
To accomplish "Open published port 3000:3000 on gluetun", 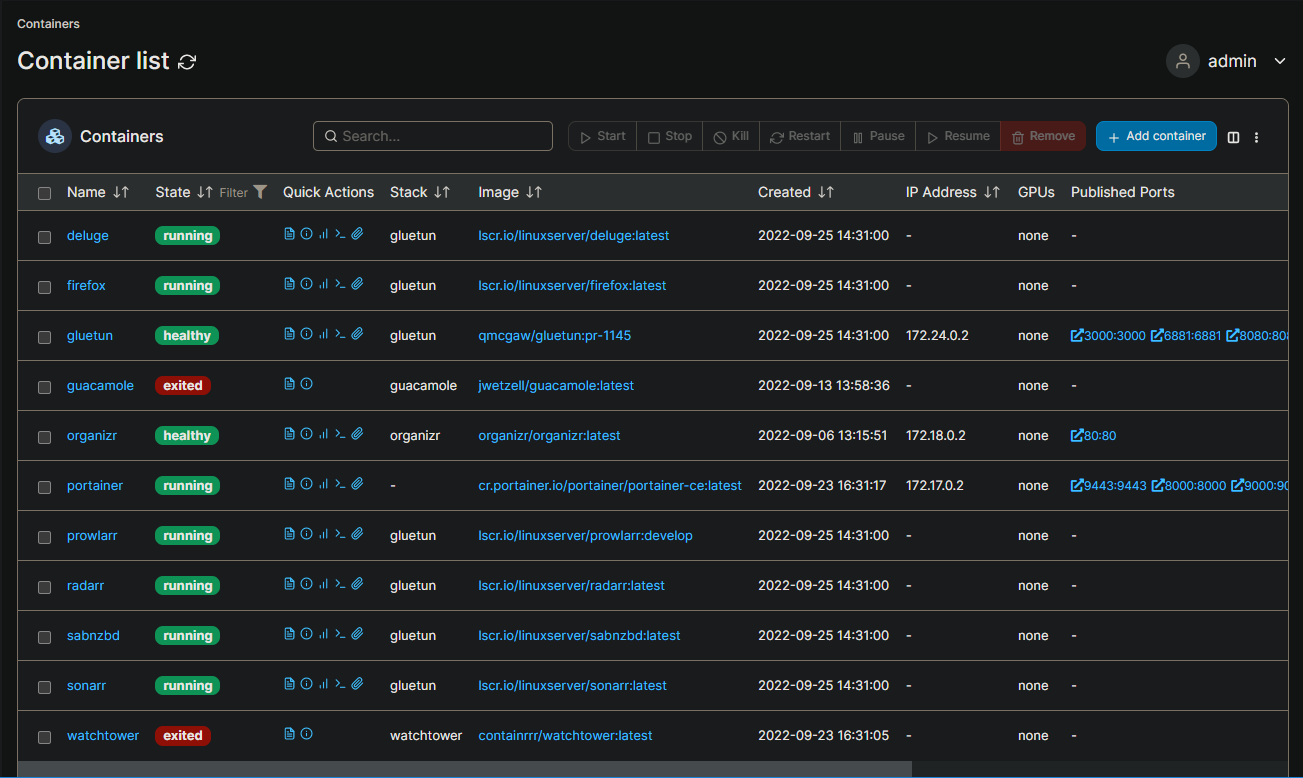I will pos(1107,335).
